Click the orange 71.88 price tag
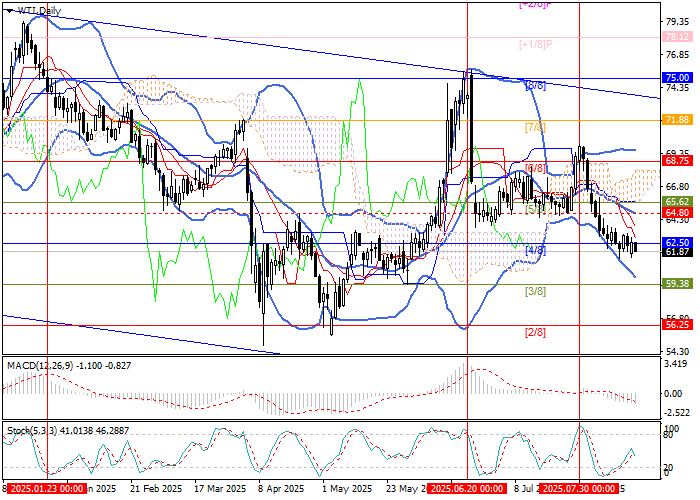Image resolution: width=700 pixels, height=500 pixels. [x=677, y=119]
